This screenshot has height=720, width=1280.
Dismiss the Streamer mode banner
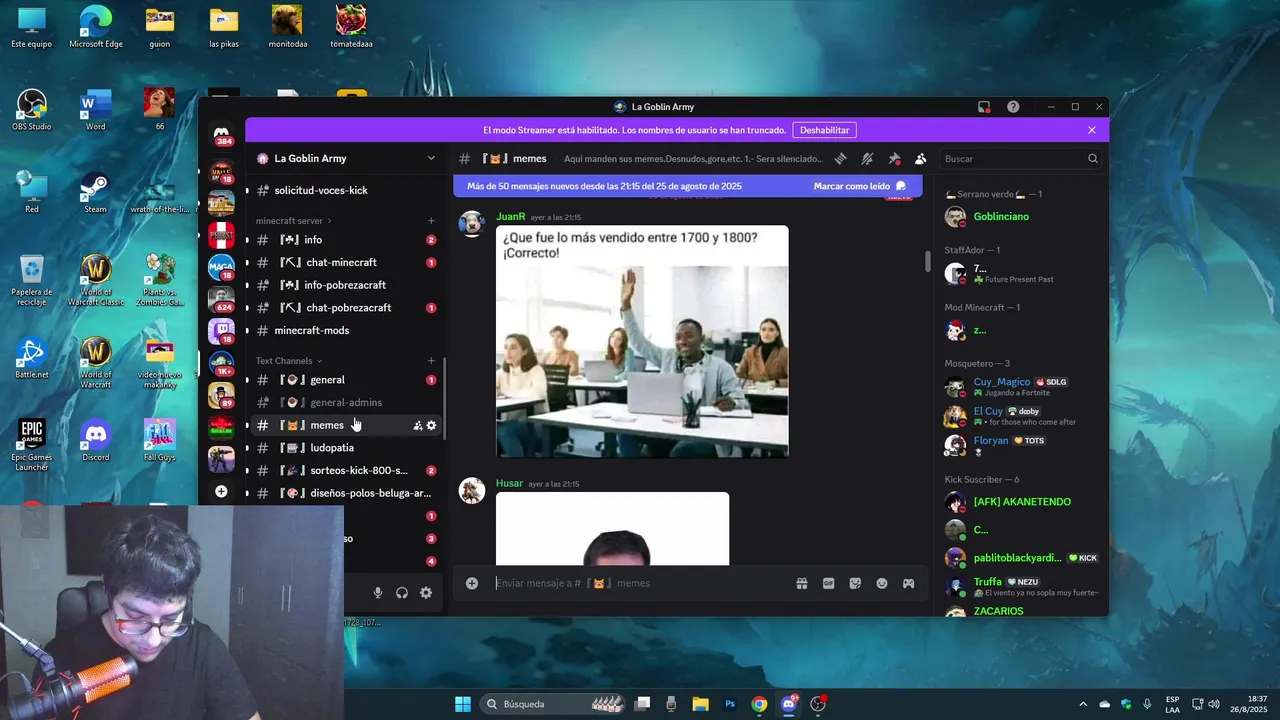[1092, 130]
